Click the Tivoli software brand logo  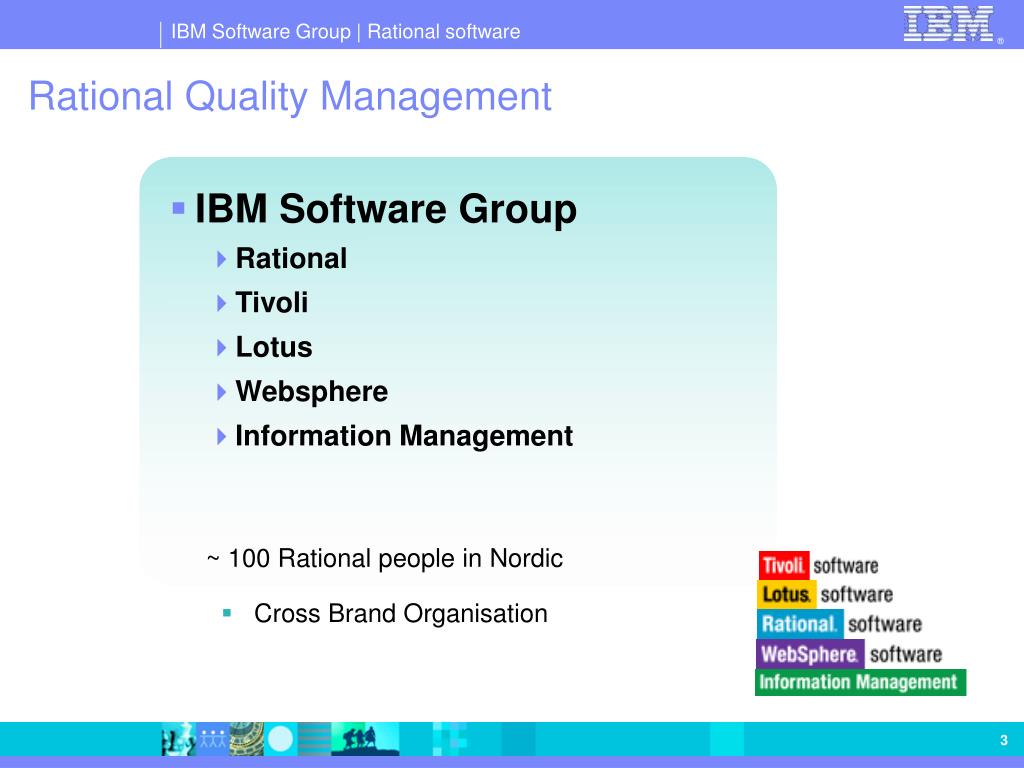point(818,566)
